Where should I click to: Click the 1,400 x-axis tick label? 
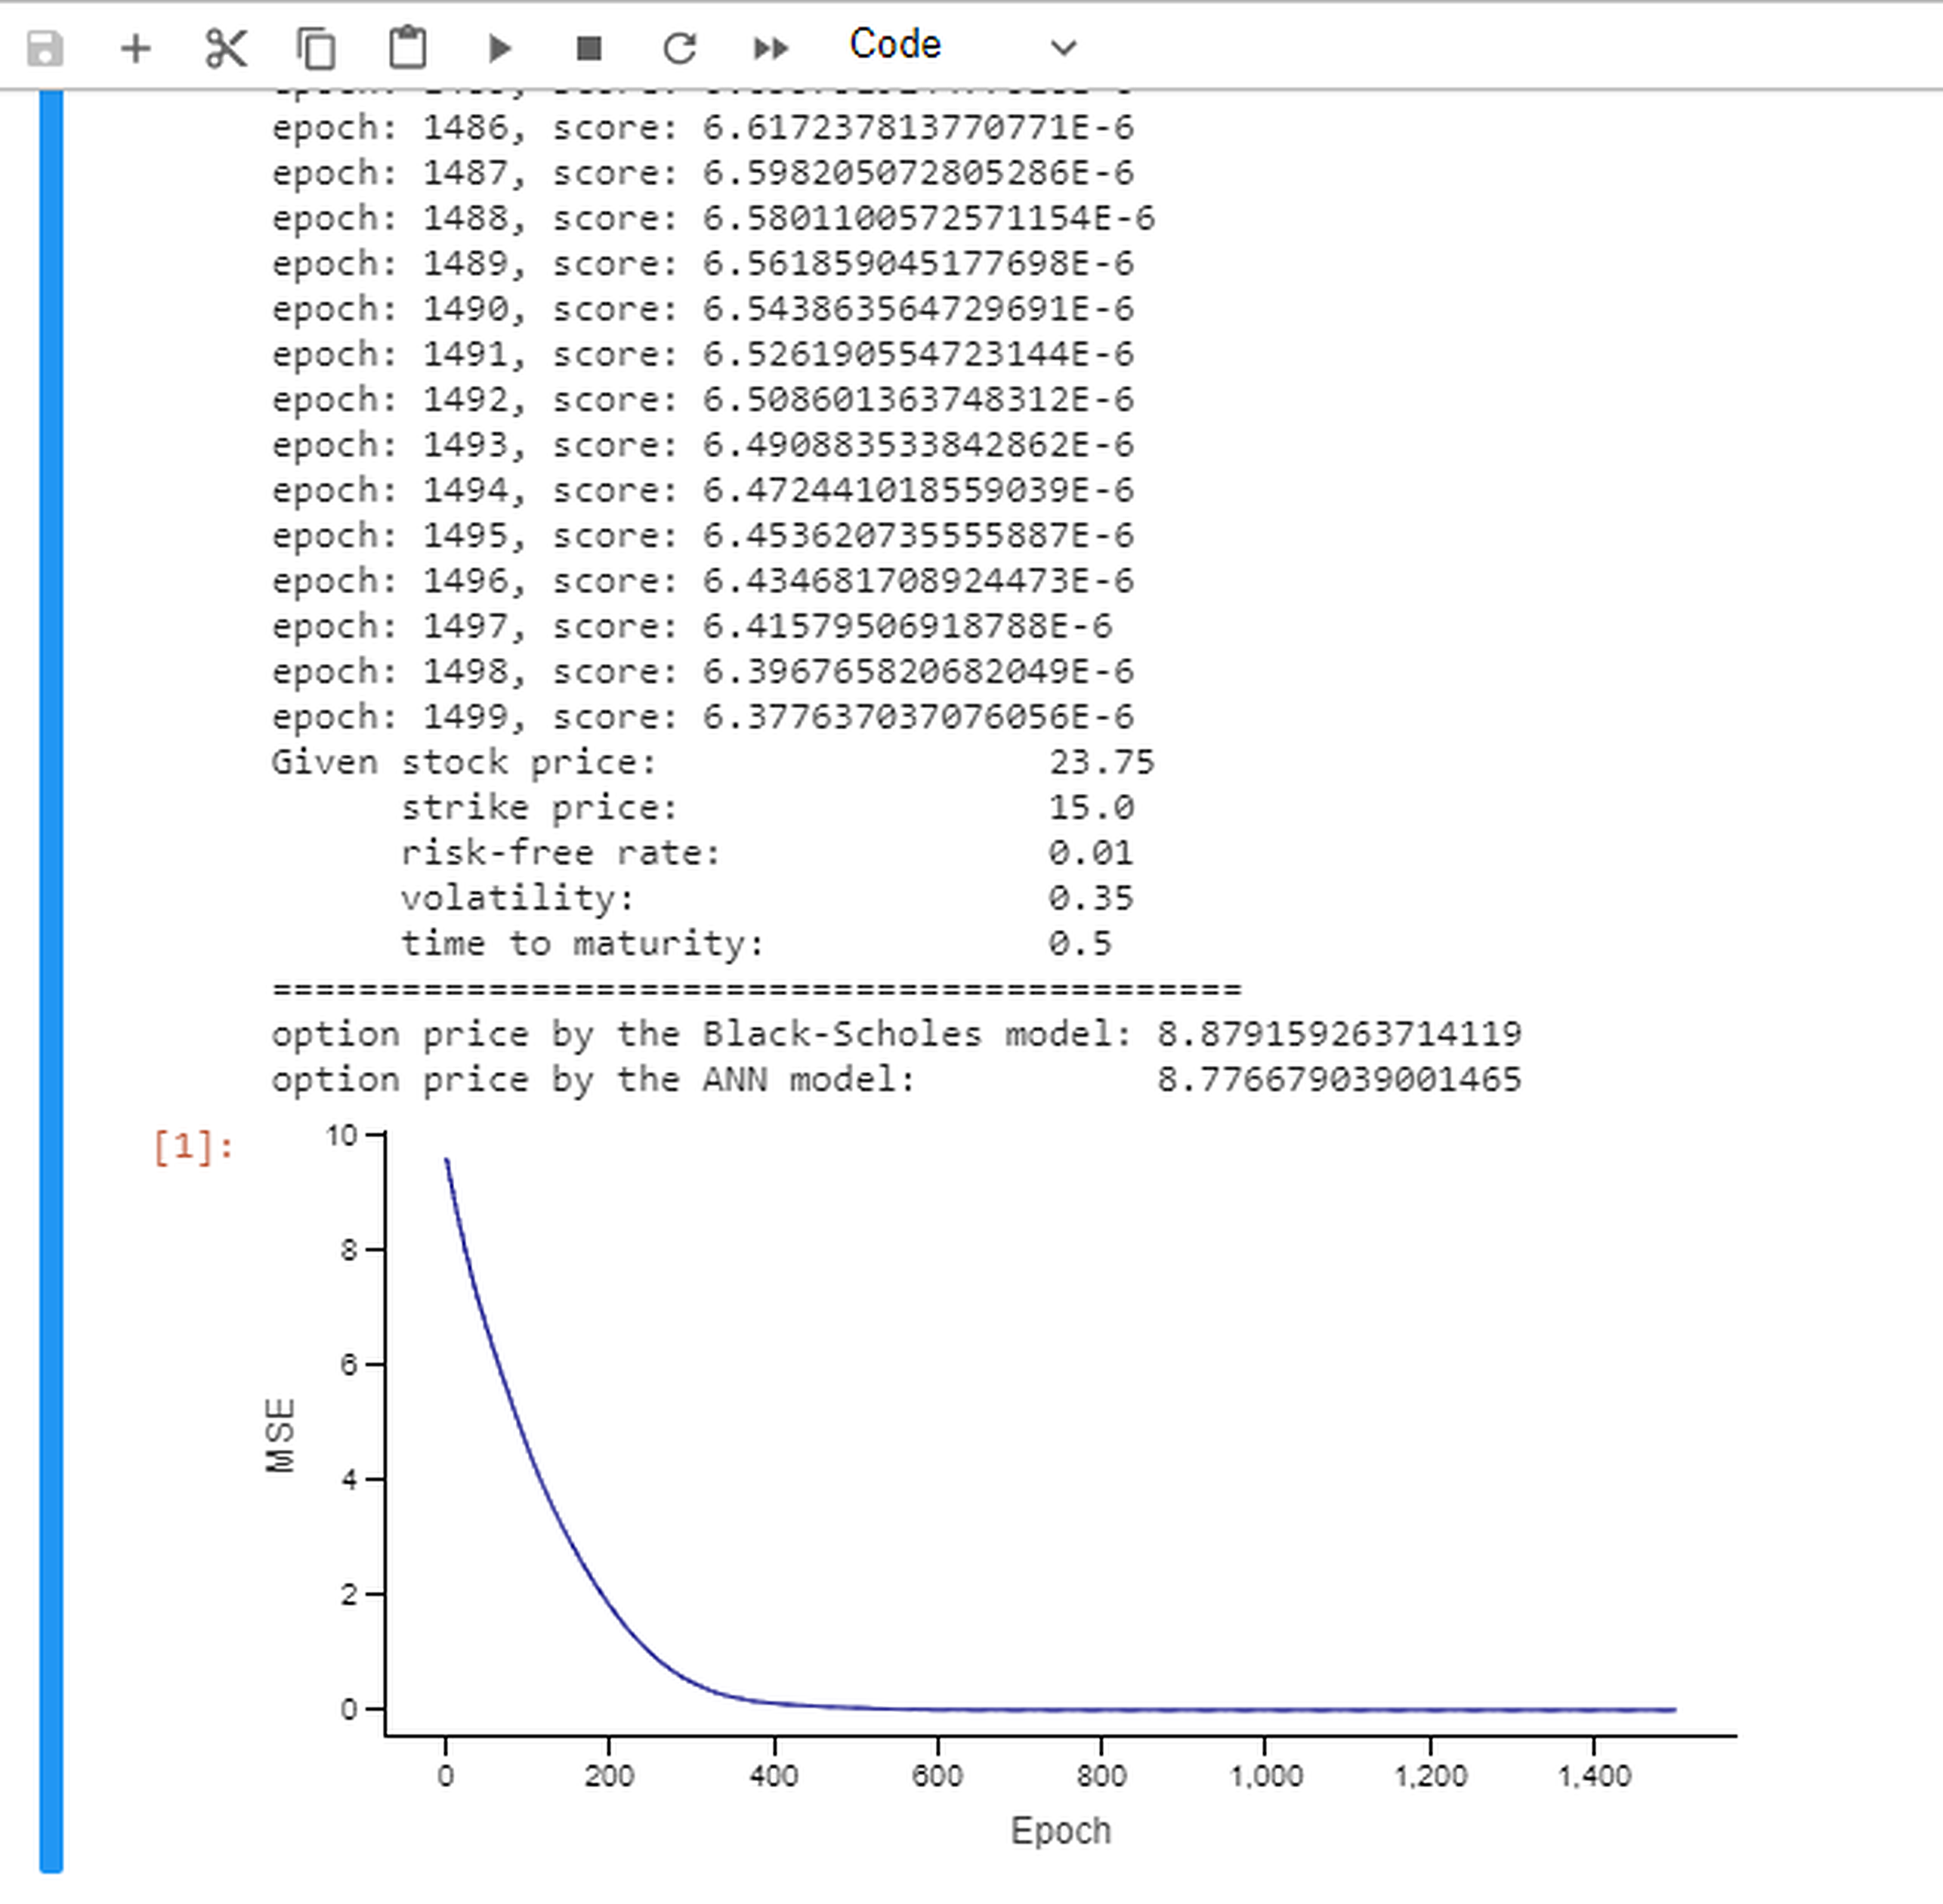coord(1594,1776)
